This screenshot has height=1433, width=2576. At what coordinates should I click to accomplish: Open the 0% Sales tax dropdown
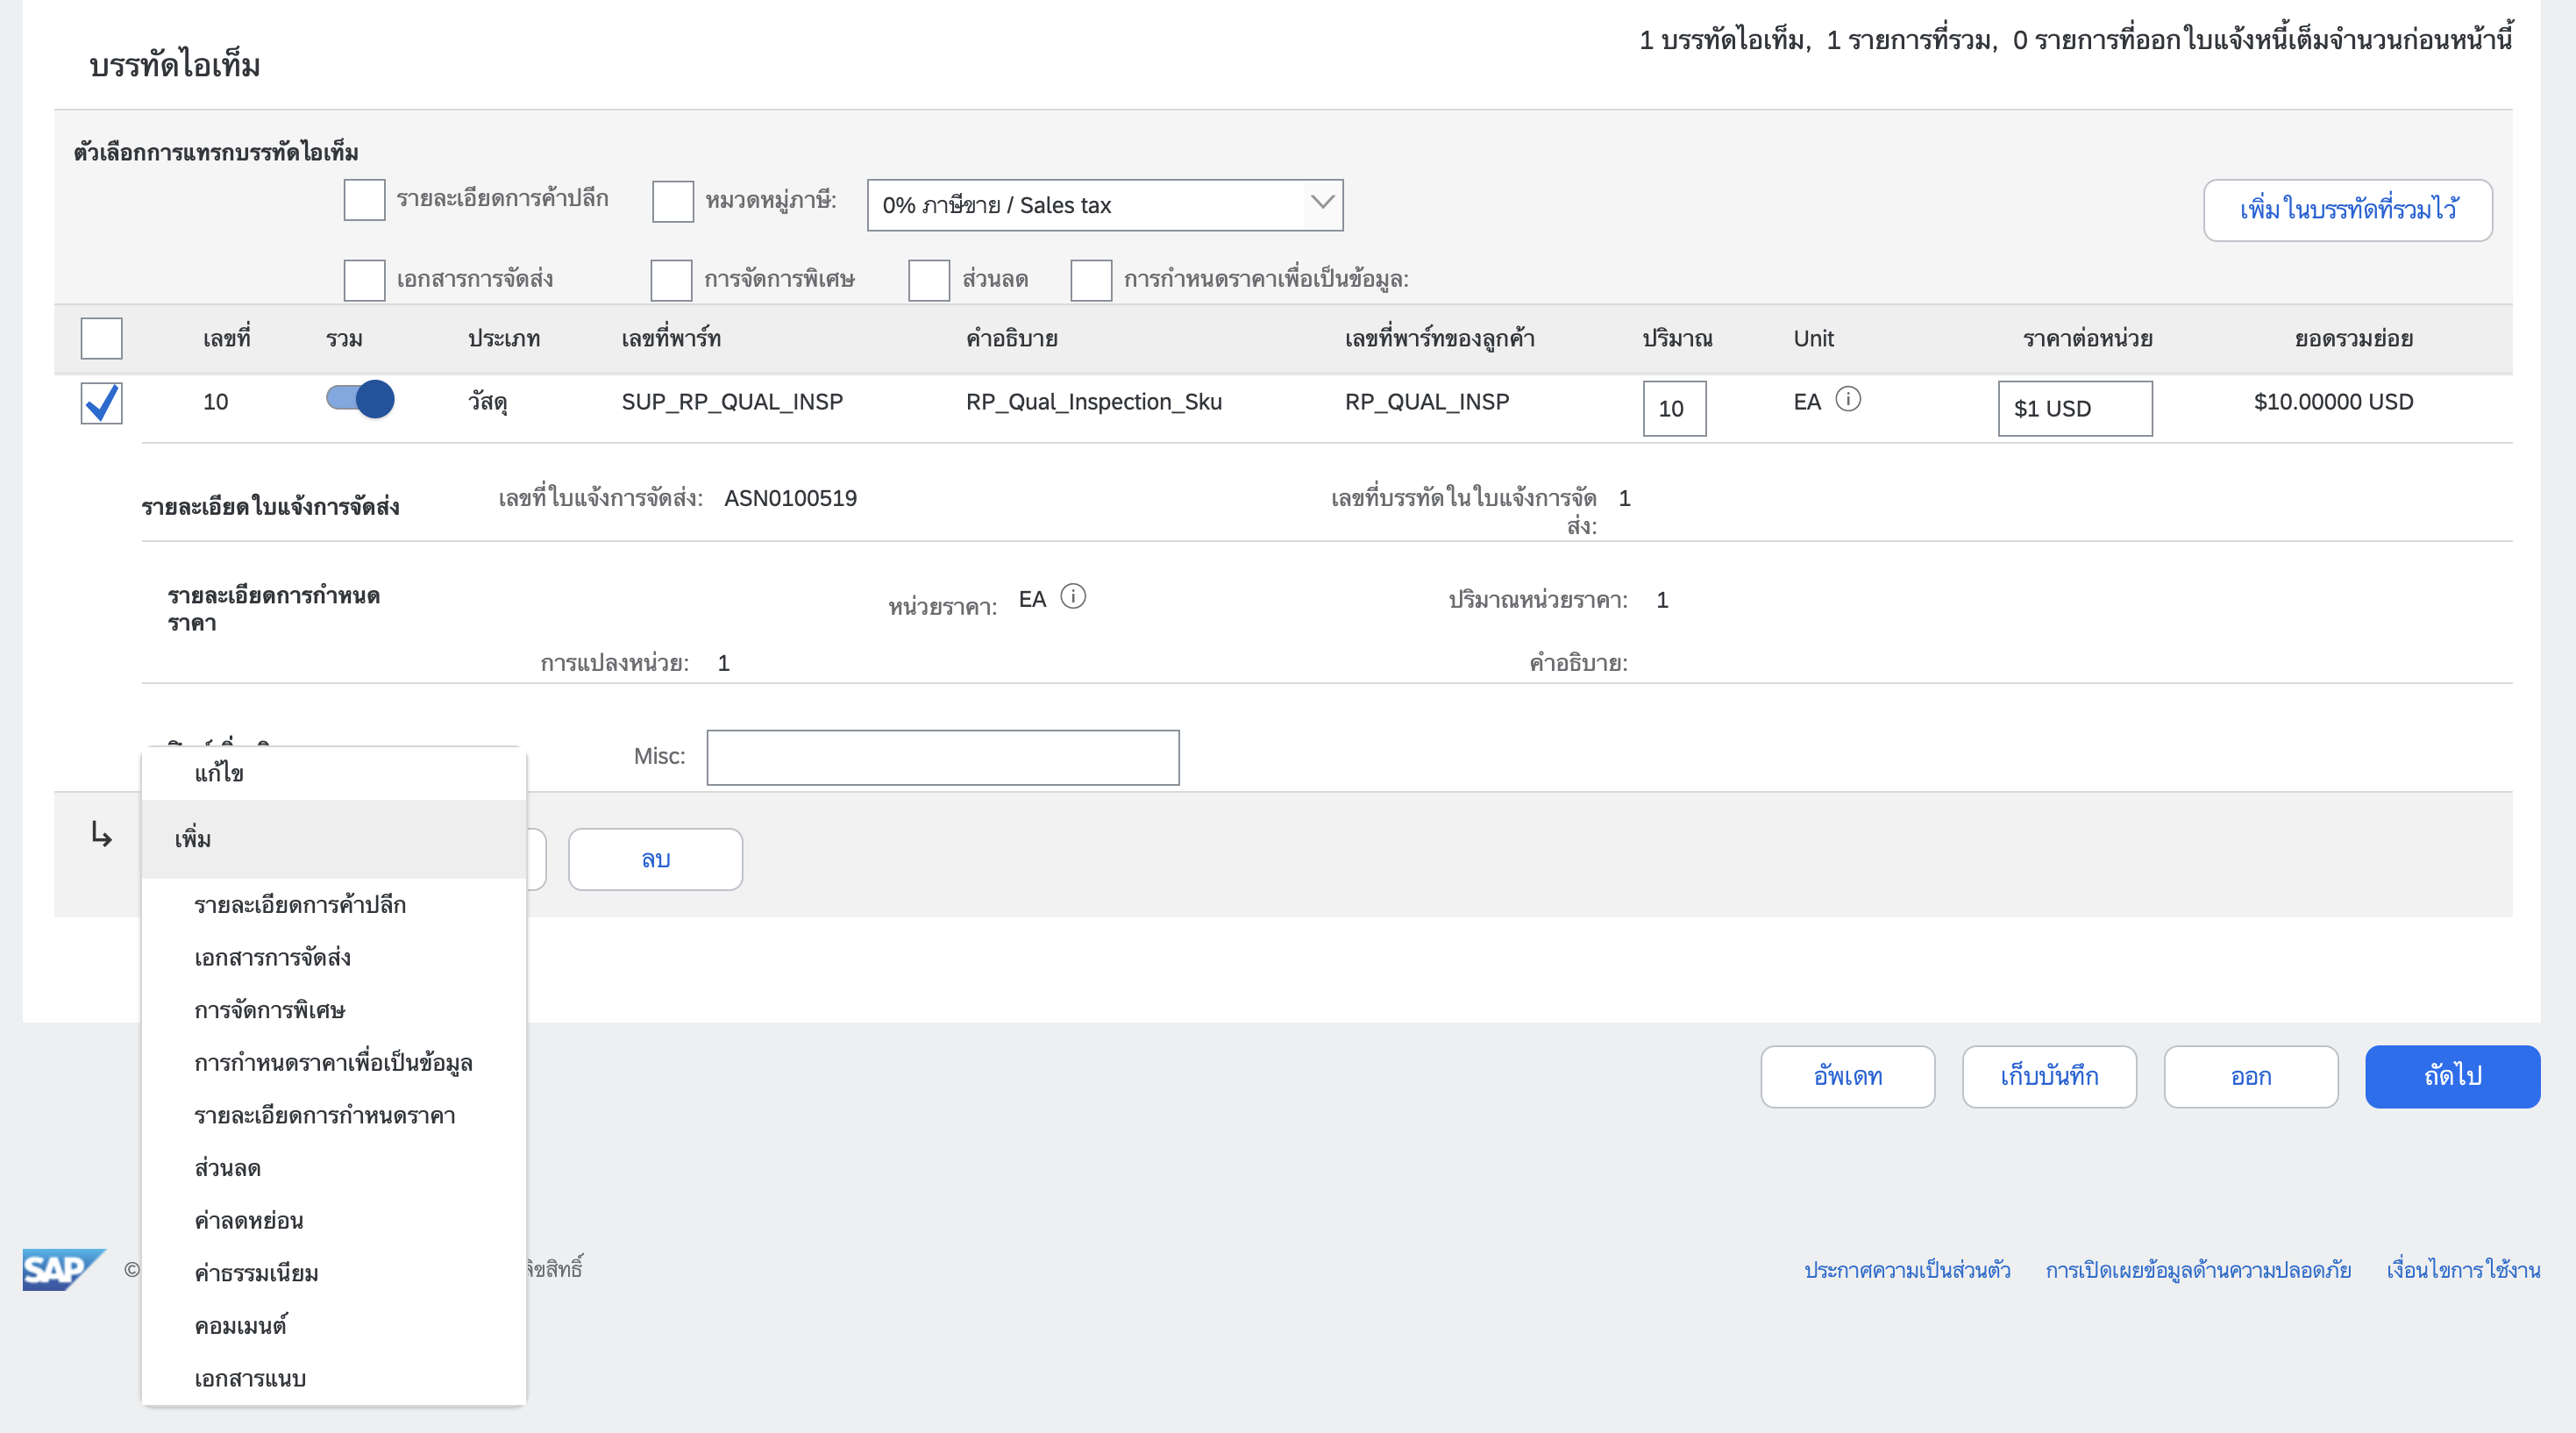point(1090,205)
